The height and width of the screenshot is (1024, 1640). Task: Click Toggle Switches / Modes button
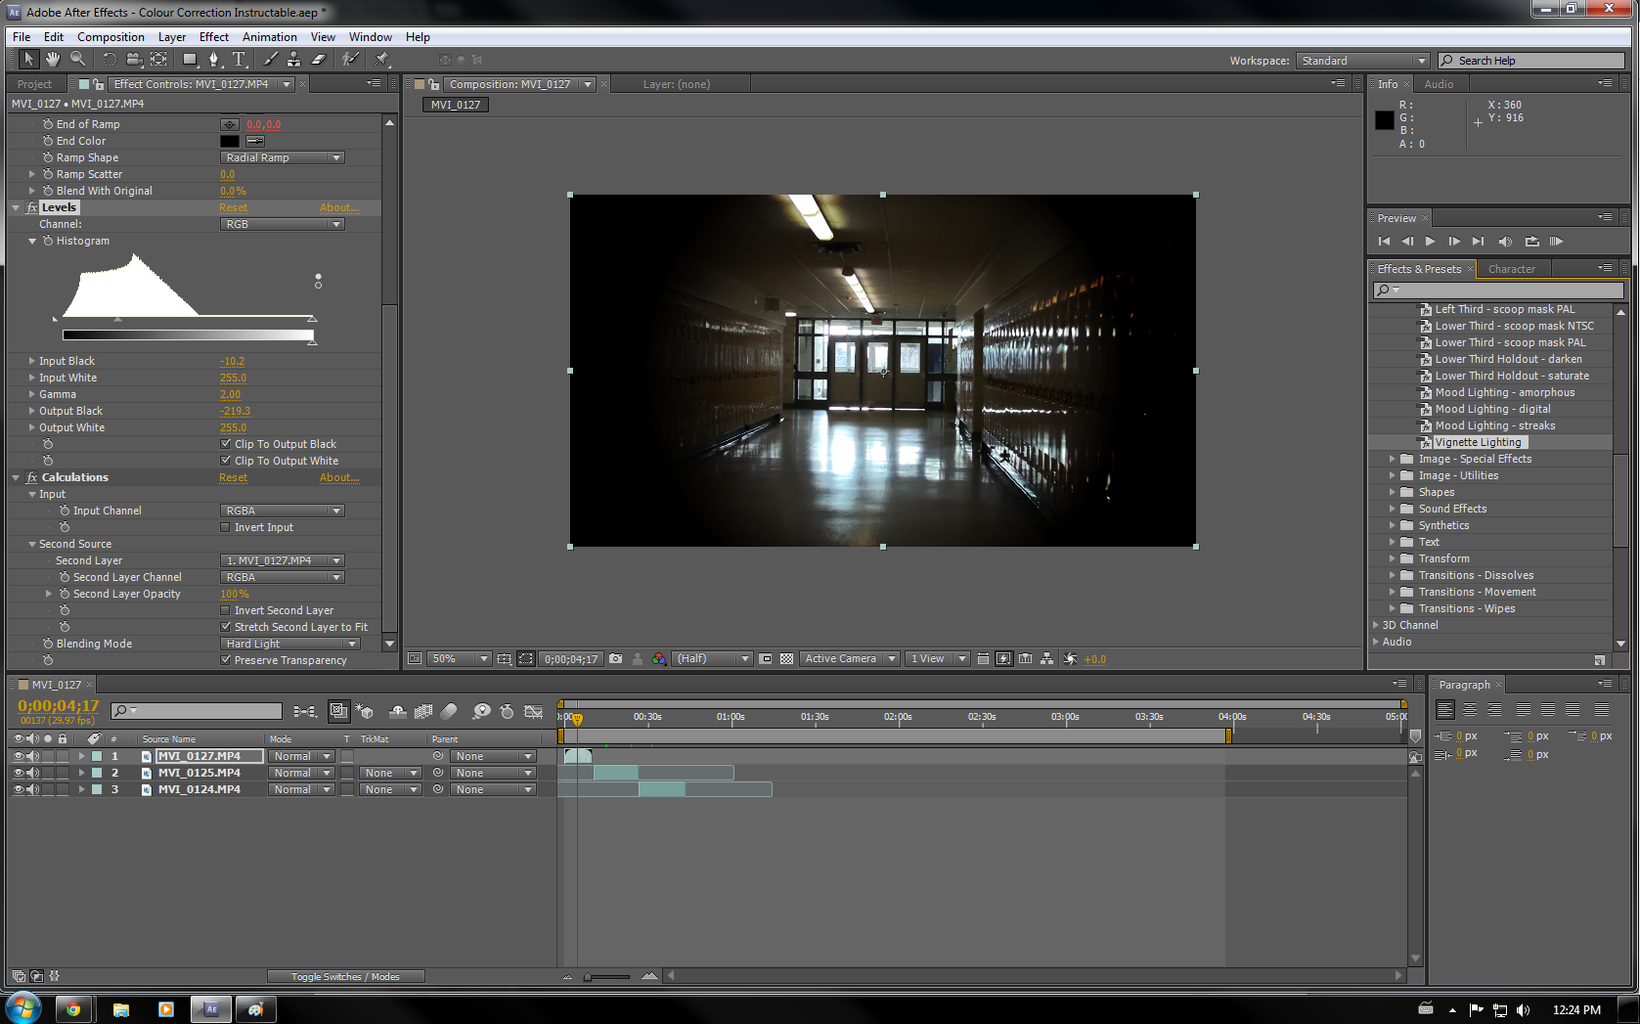coord(345,977)
